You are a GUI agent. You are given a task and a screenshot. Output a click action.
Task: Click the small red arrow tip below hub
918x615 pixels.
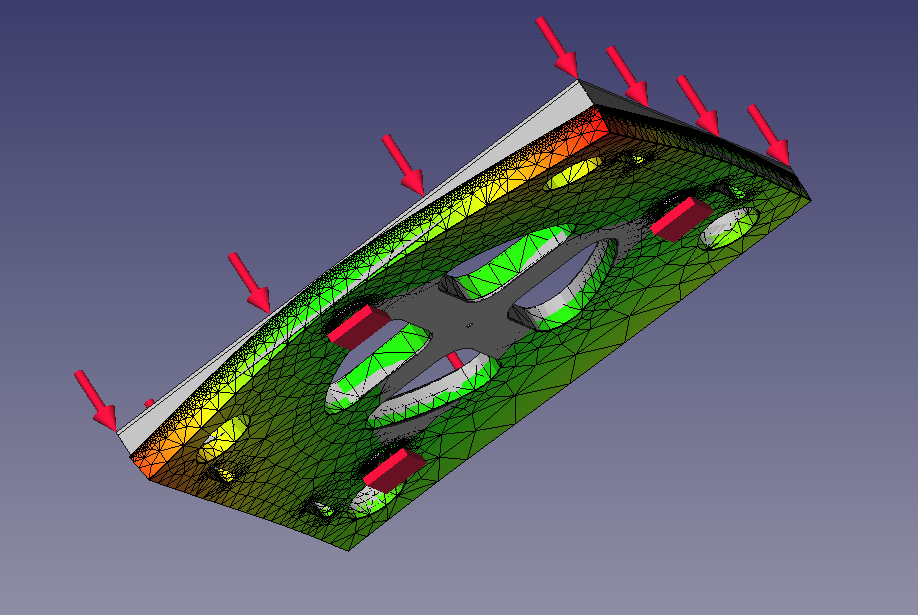[x=455, y=358]
